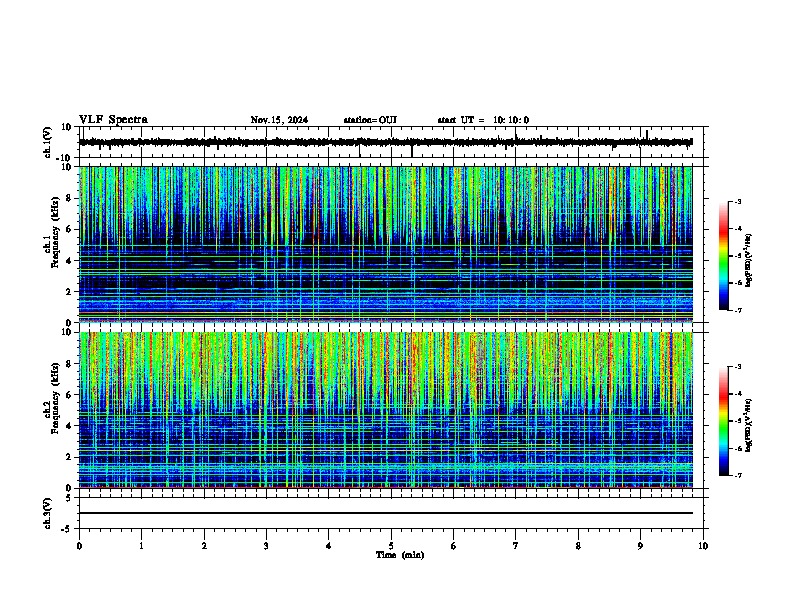Click the ch.1 voltage waveform trace
The width and height of the screenshot is (792, 612).
(385, 142)
